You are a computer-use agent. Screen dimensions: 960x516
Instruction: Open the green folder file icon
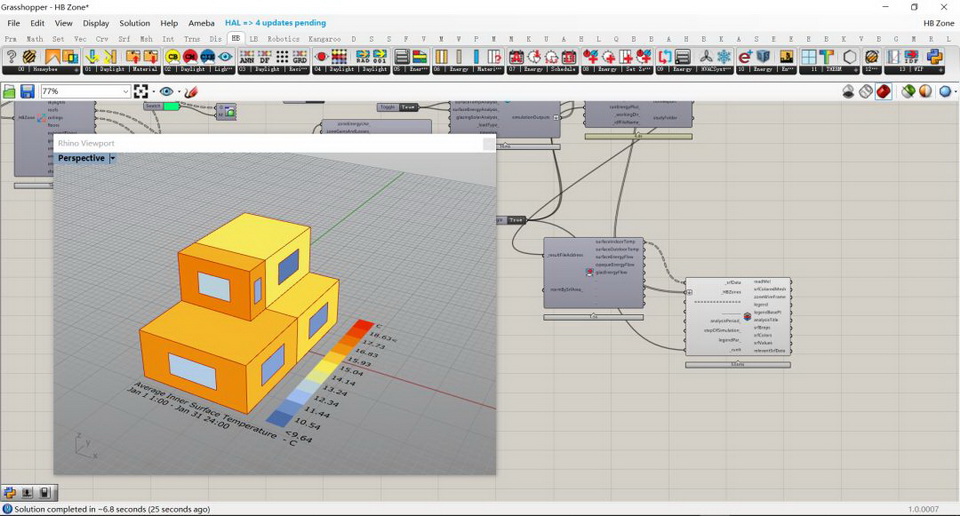(9, 92)
